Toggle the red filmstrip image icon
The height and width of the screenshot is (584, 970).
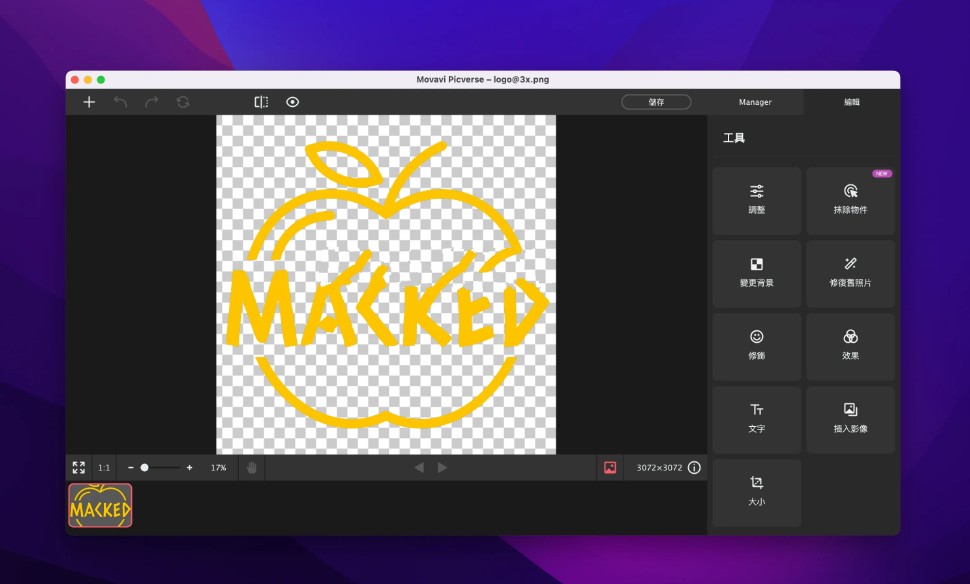coord(610,468)
